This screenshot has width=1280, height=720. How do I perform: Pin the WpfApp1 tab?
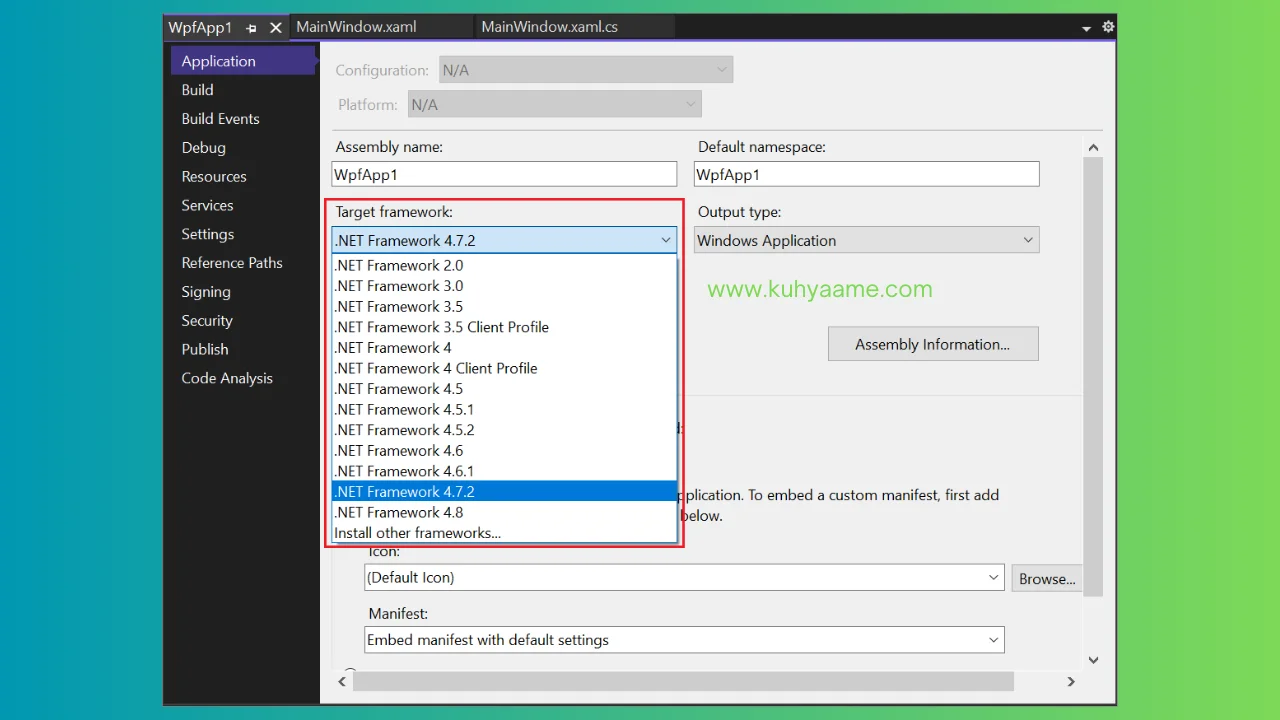(x=251, y=28)
